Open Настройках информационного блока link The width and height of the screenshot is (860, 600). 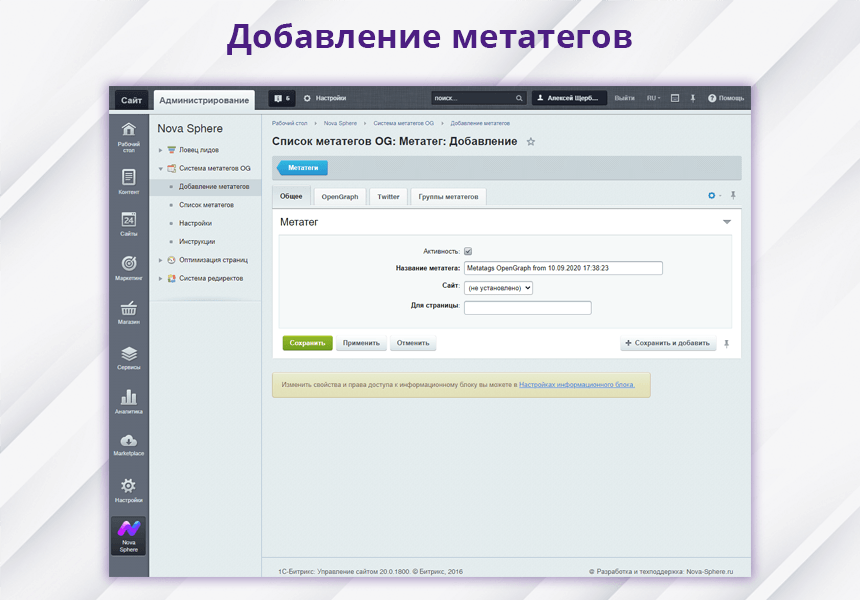(576, 384)
